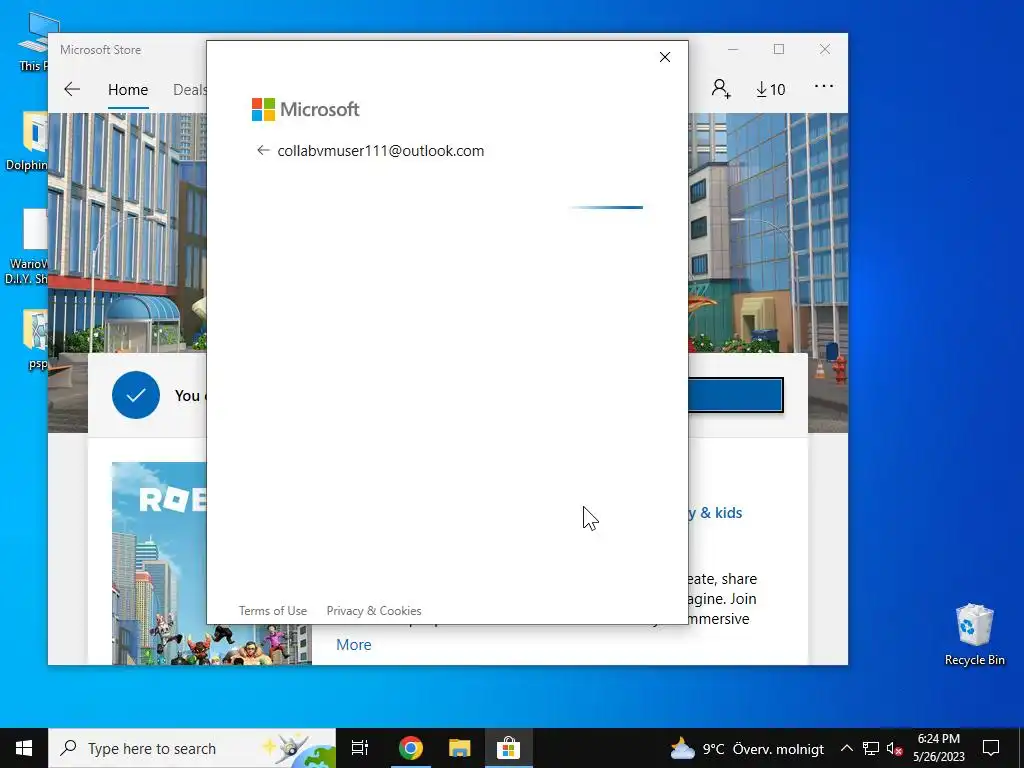Viewport: 1024px width, 768px height.
Task: Open the Store See more menu
Action: [824, 87]
